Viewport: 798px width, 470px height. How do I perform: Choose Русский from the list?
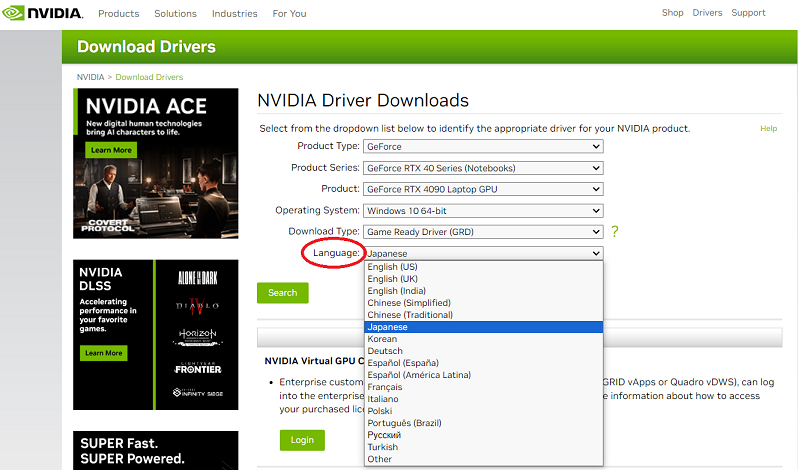(484, 435)
